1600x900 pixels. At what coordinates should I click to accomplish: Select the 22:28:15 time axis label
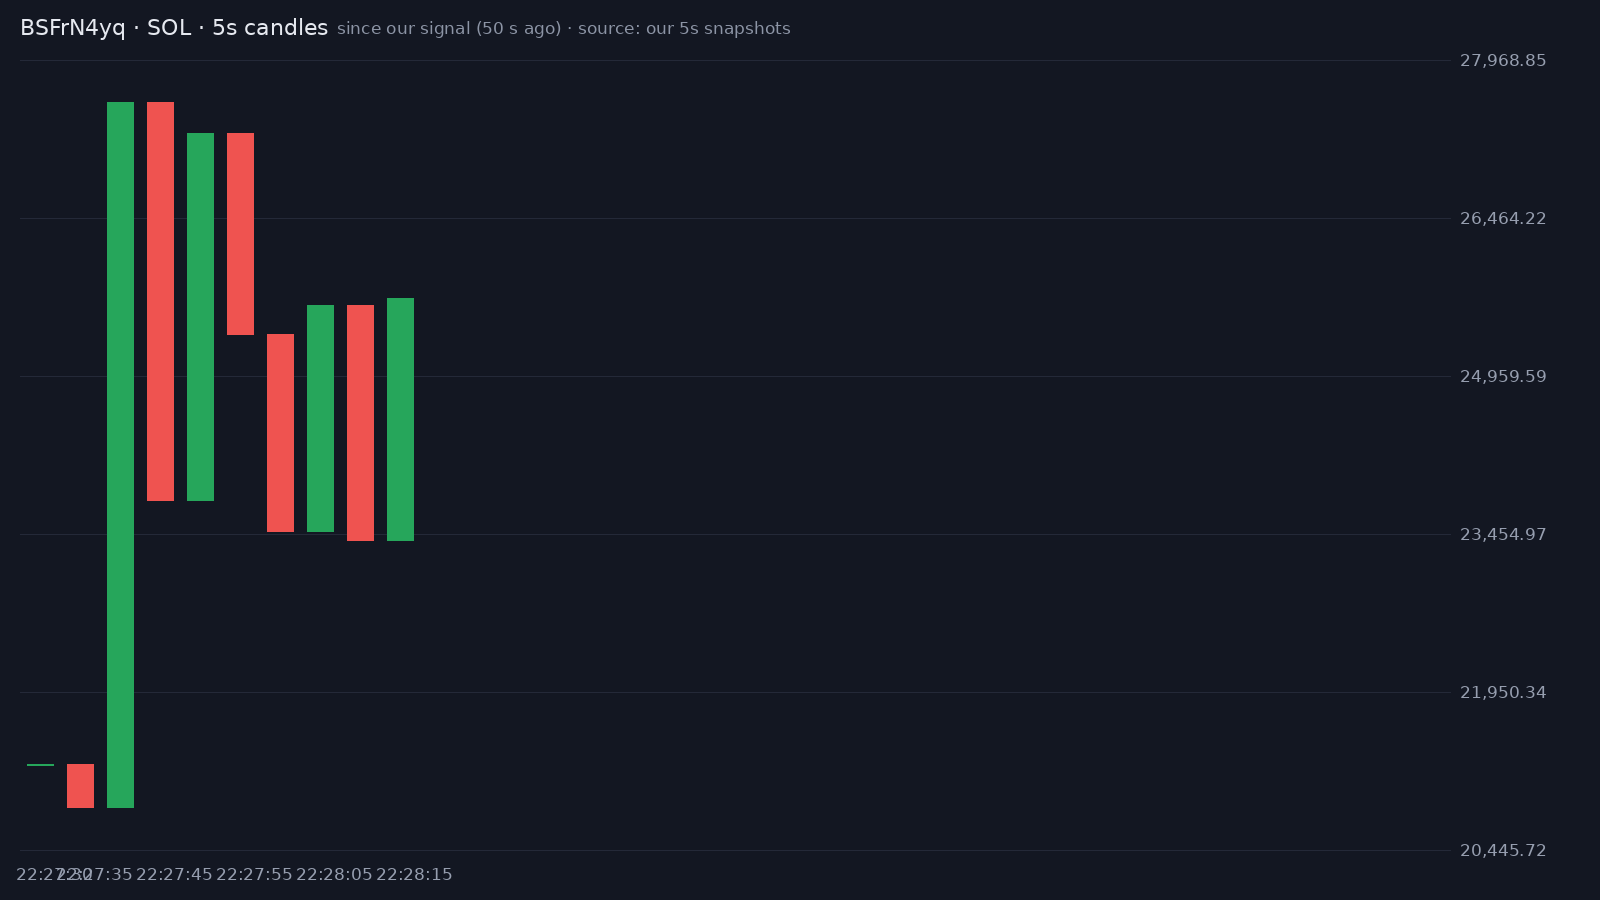click(414, 875)
